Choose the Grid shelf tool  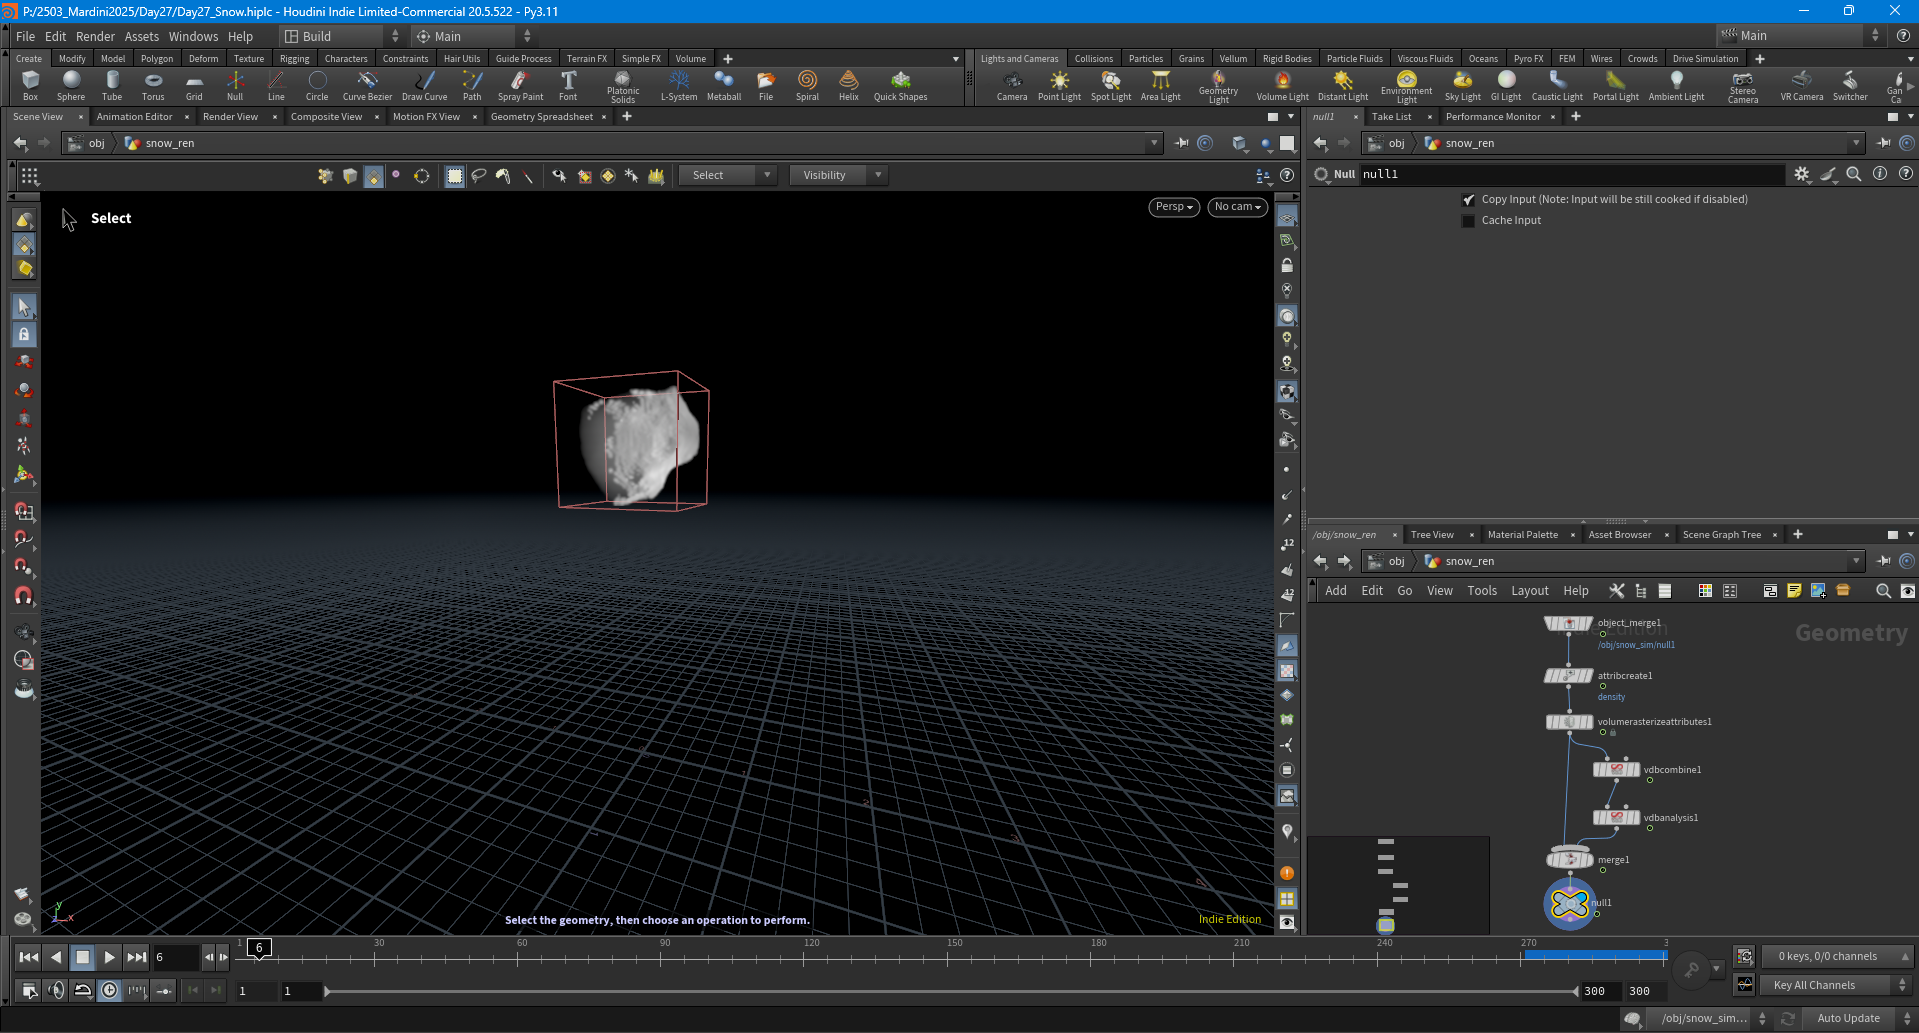tap(194, 86)
